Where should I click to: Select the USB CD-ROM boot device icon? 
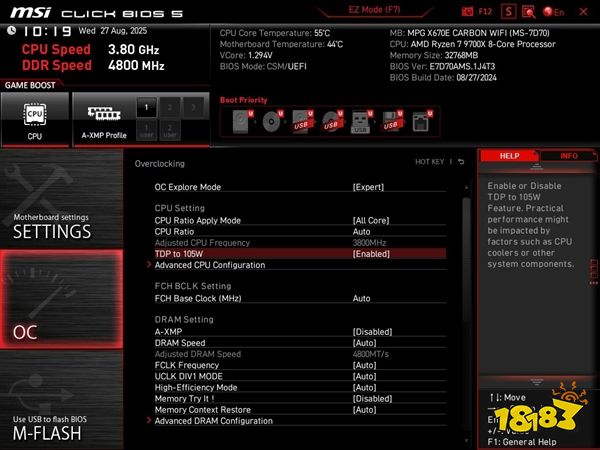point(332,122)
